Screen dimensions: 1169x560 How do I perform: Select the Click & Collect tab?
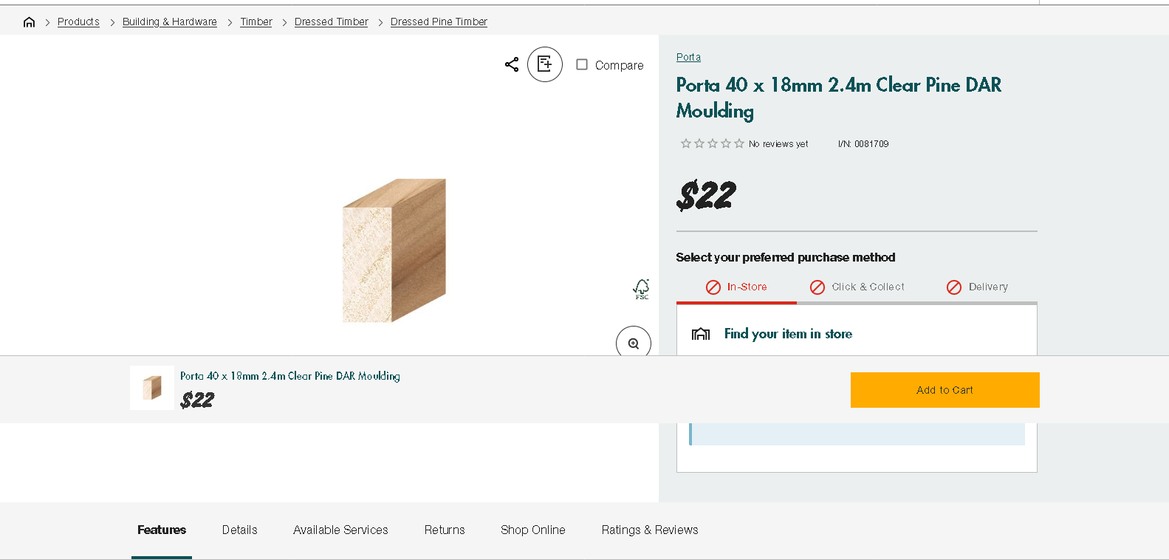857,287
